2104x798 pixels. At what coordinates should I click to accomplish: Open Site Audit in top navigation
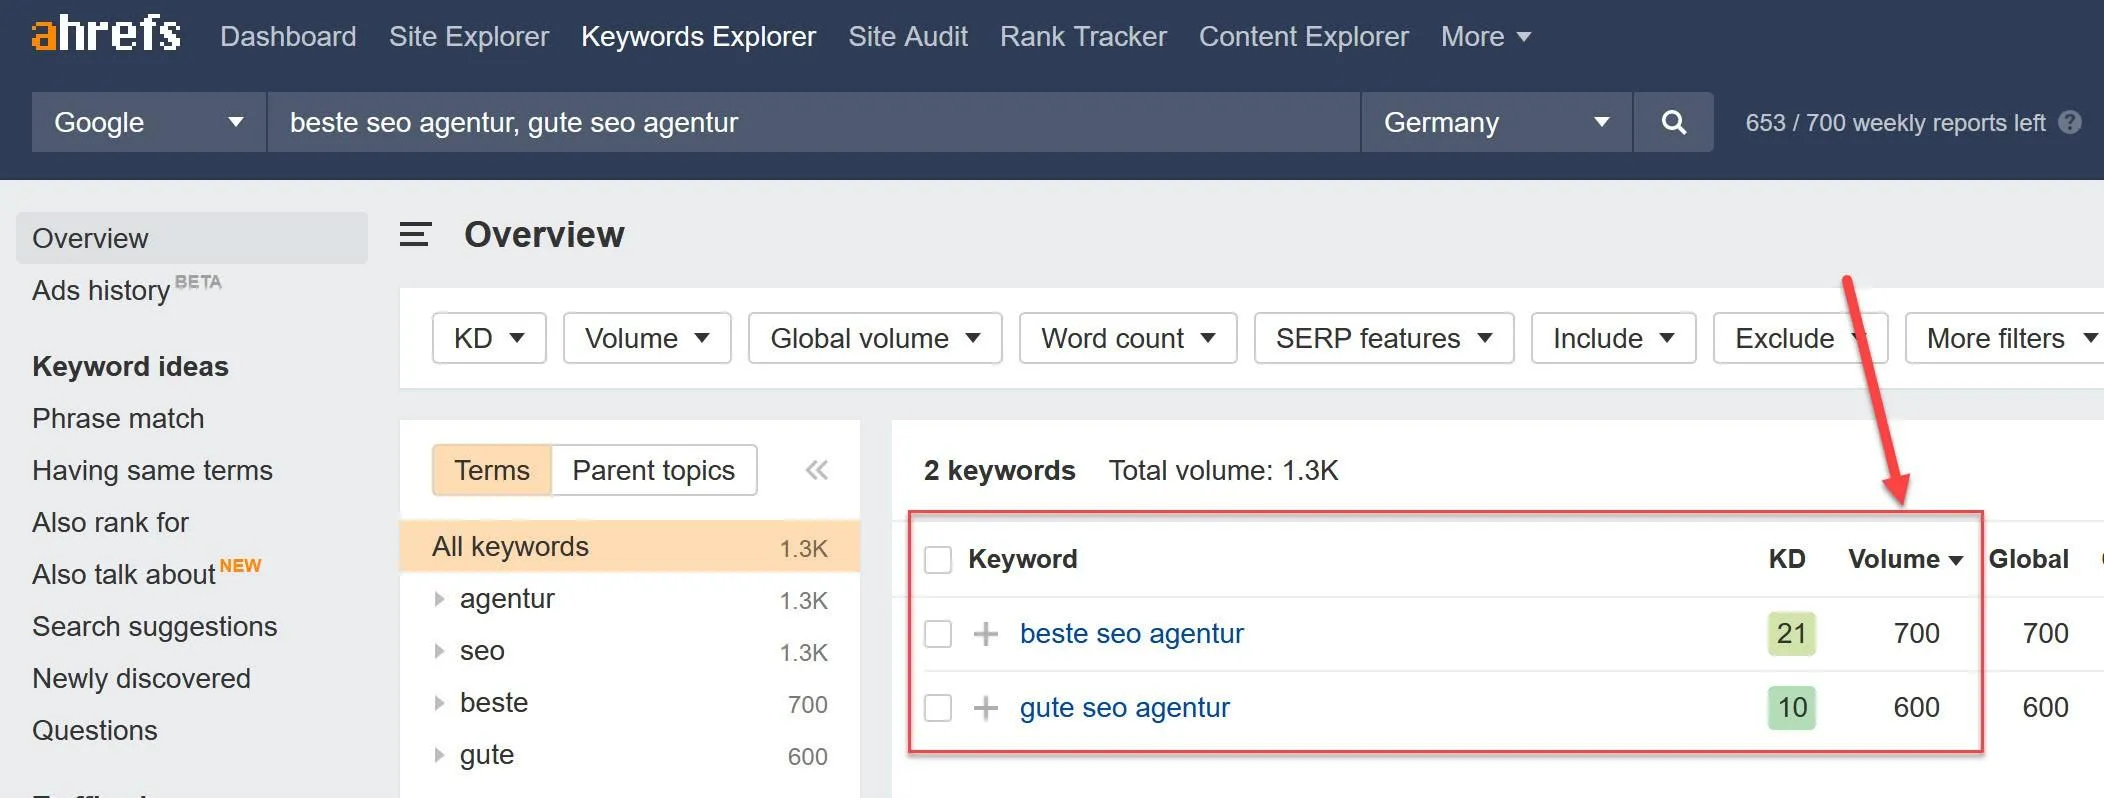point(908,36)
